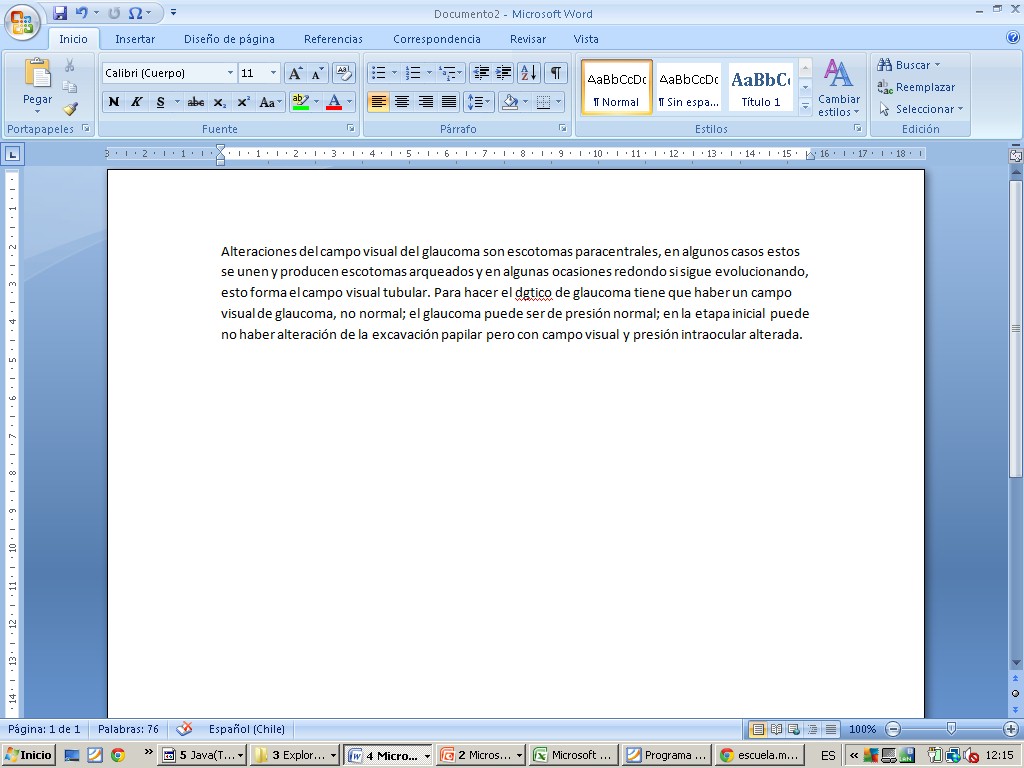The image size is (1024, 768).
Task: Click the Español (Chile) language indicator
Action: point(246,729)
